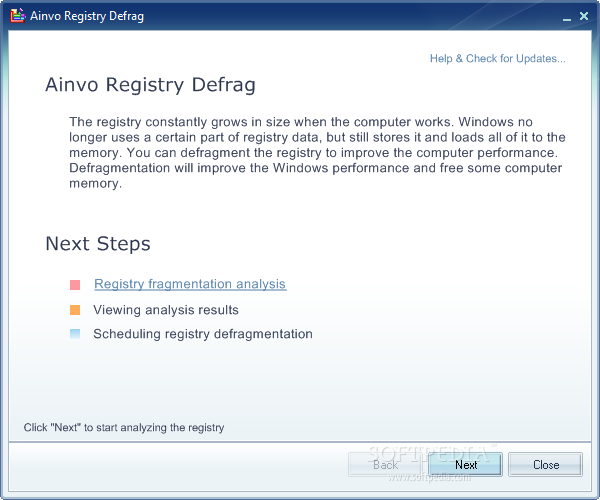
Task: Click the word "memory." ending the description paragraph
Action: point(95,184)
